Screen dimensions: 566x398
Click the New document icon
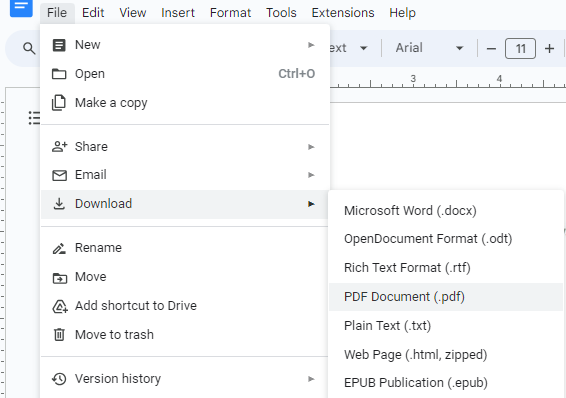pyautogui.click(x=59, y=45)
